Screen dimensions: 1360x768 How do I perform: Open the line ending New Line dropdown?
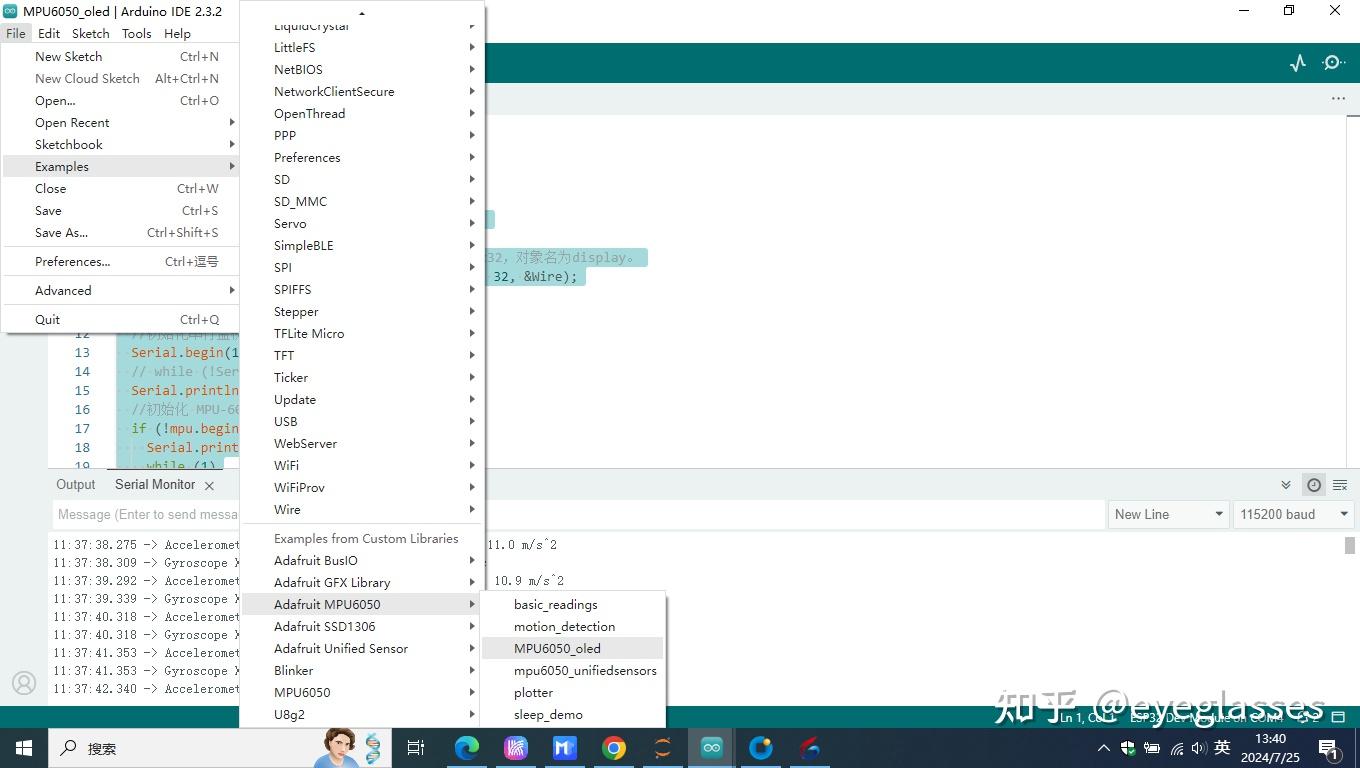pyautogui.click(x=1168, y=514)
